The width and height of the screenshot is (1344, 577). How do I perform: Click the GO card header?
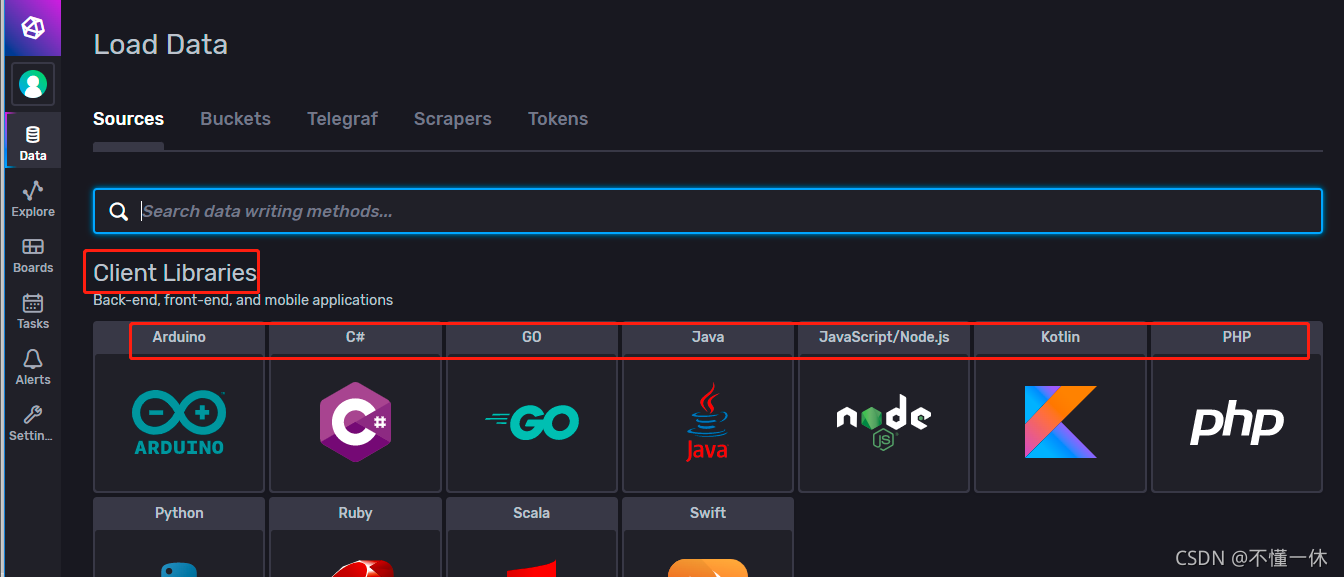[x=532, y=337]
